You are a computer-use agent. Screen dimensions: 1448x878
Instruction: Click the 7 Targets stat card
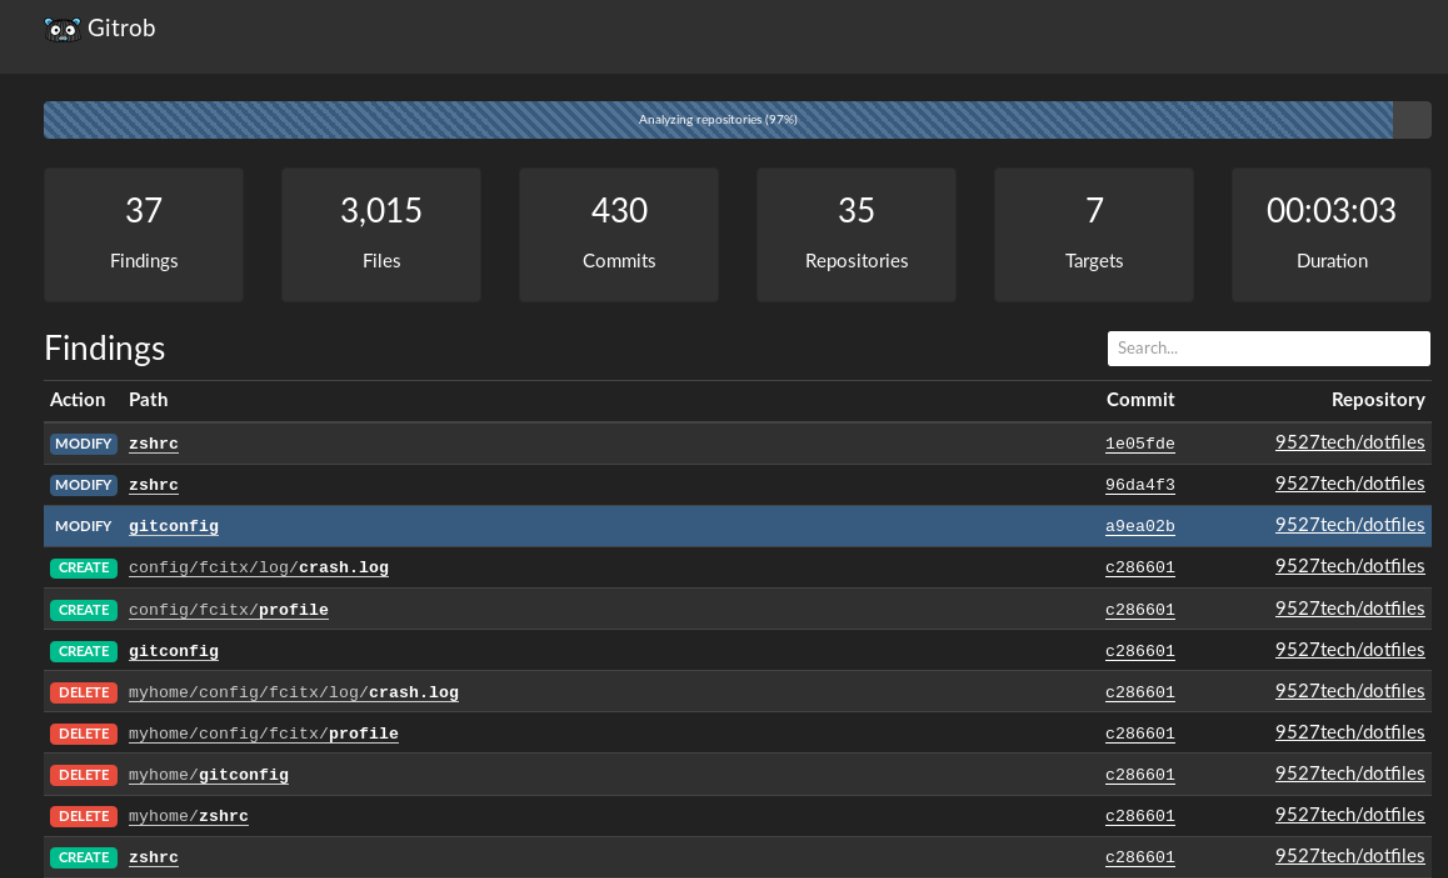(1093, 234)
